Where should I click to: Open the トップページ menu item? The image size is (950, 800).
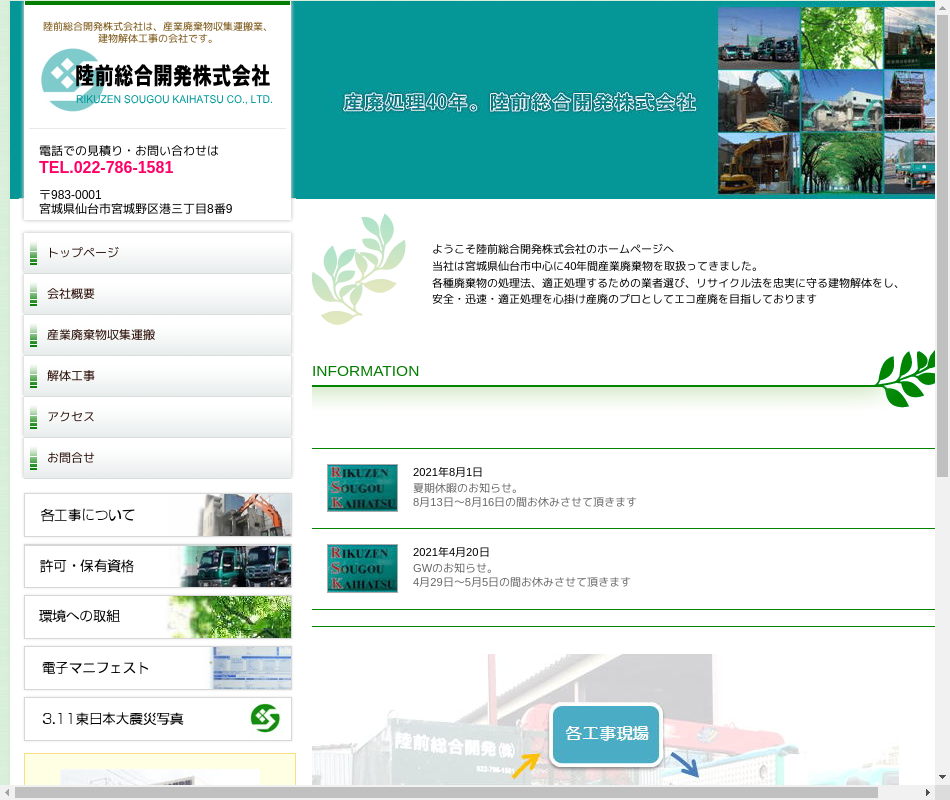coord(158,253)
